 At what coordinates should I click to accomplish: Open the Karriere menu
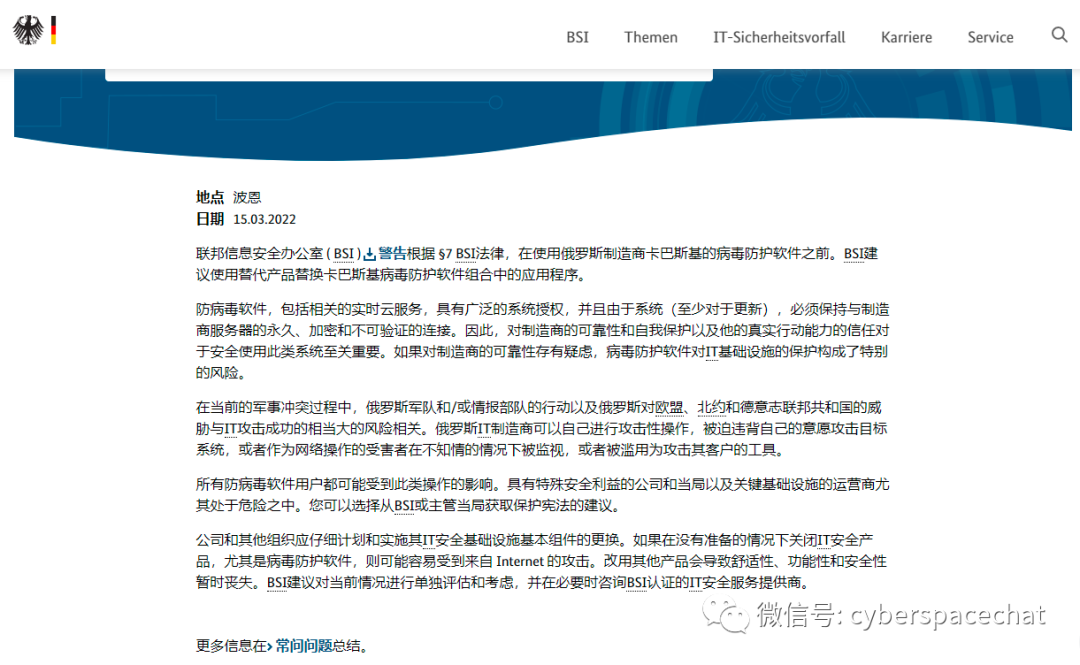click(906, 37)
